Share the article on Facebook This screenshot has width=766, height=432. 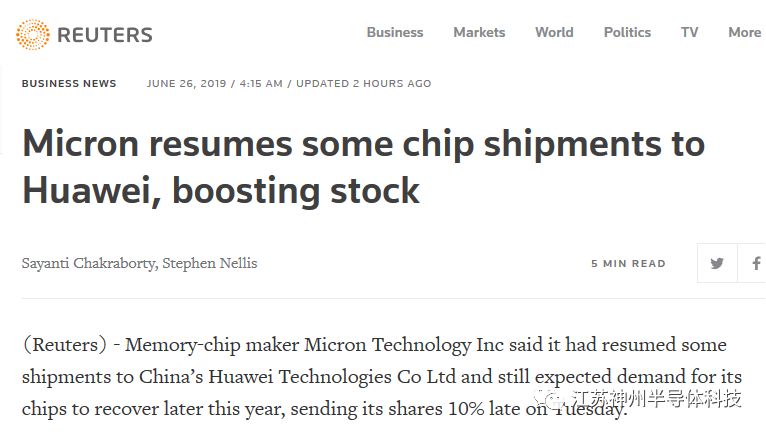756,264
